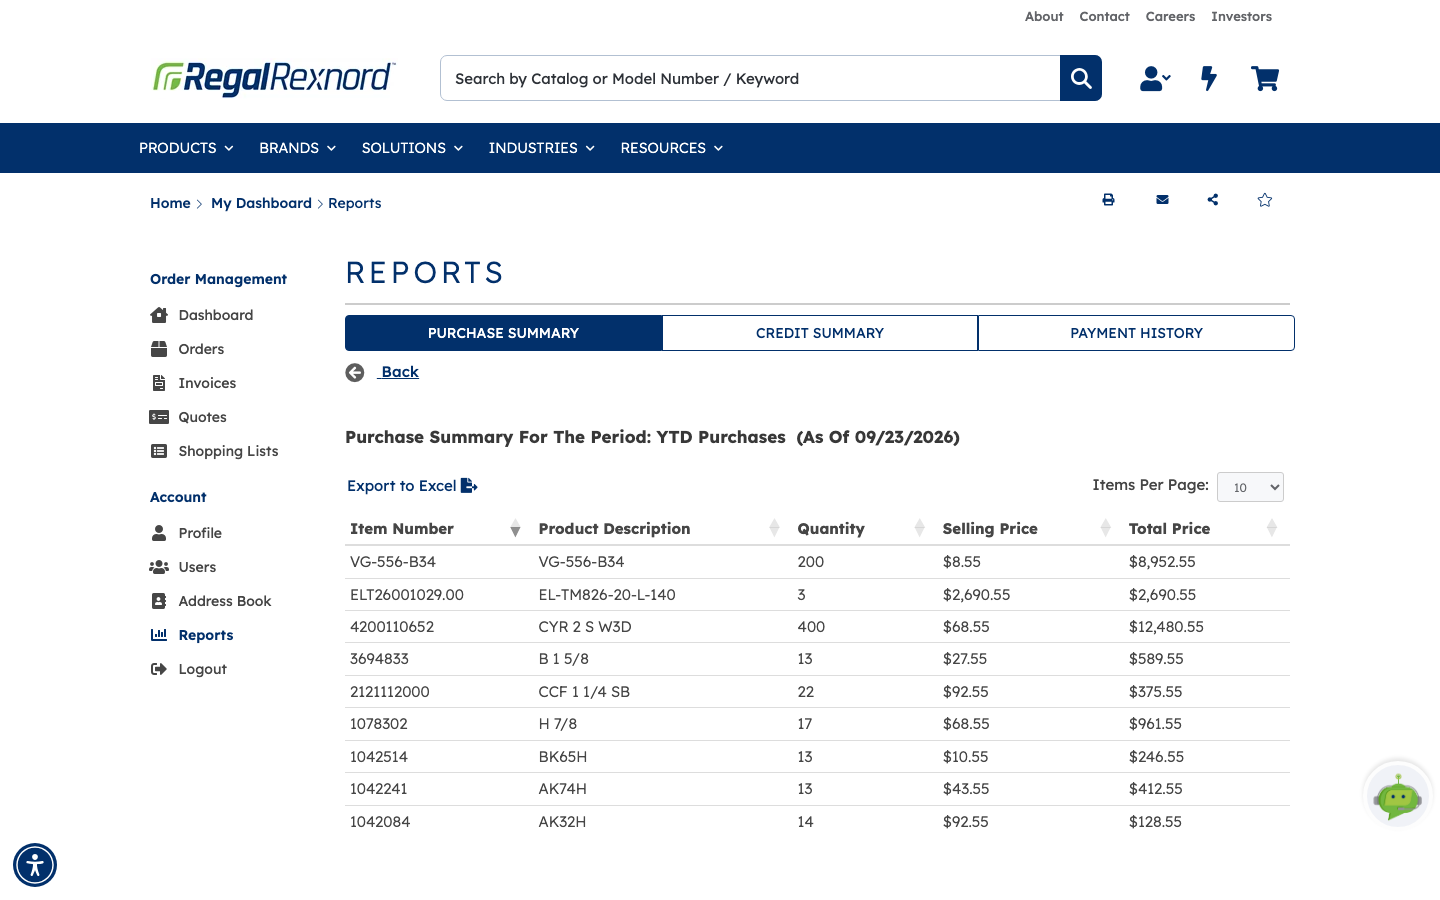The height and width of the screenshot is (900, 1440).
Task: Switch to the Credit Summary tab
Action: (x=820, y=333)
